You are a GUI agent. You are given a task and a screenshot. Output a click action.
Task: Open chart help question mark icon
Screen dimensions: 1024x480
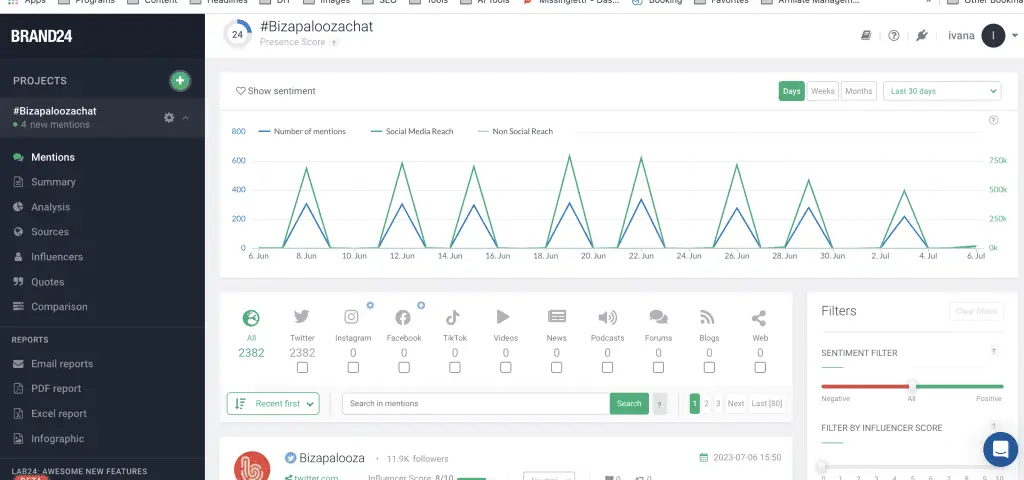click(993, 120)
